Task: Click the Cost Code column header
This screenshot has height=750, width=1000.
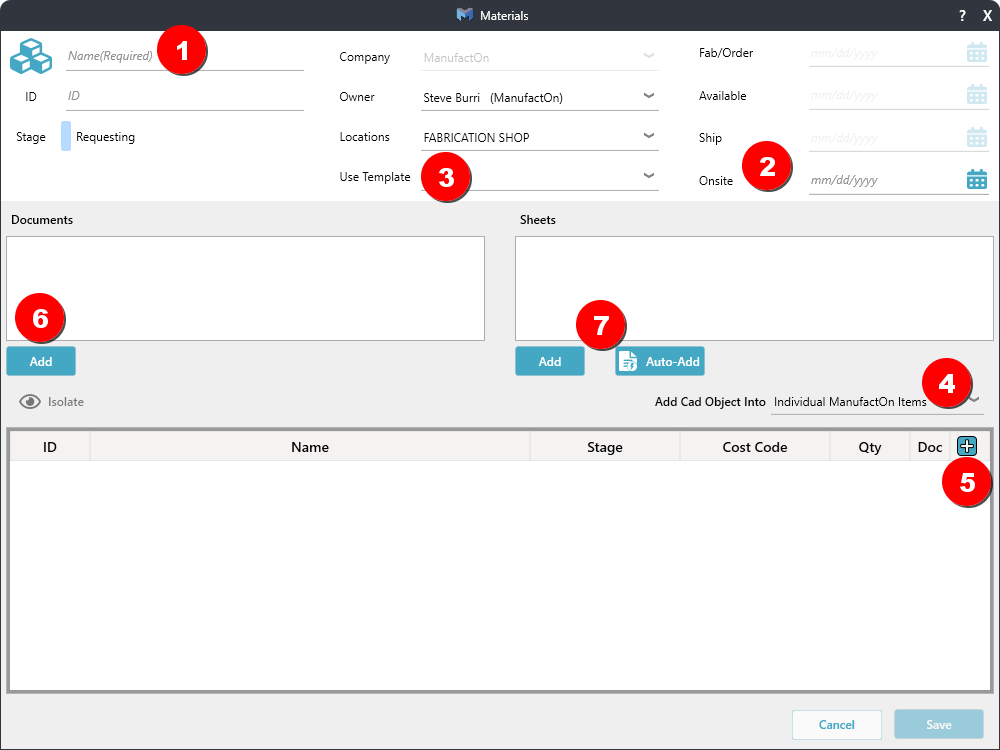Action: tap(754, 447)
